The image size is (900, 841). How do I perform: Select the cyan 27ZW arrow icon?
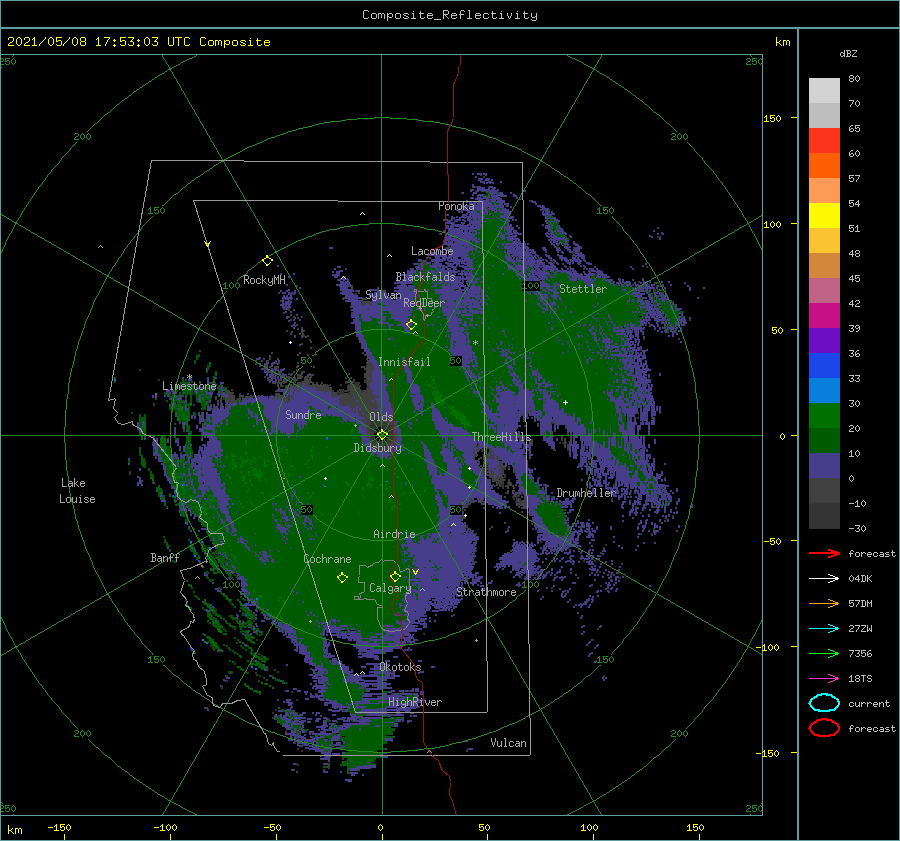[824, 629]
